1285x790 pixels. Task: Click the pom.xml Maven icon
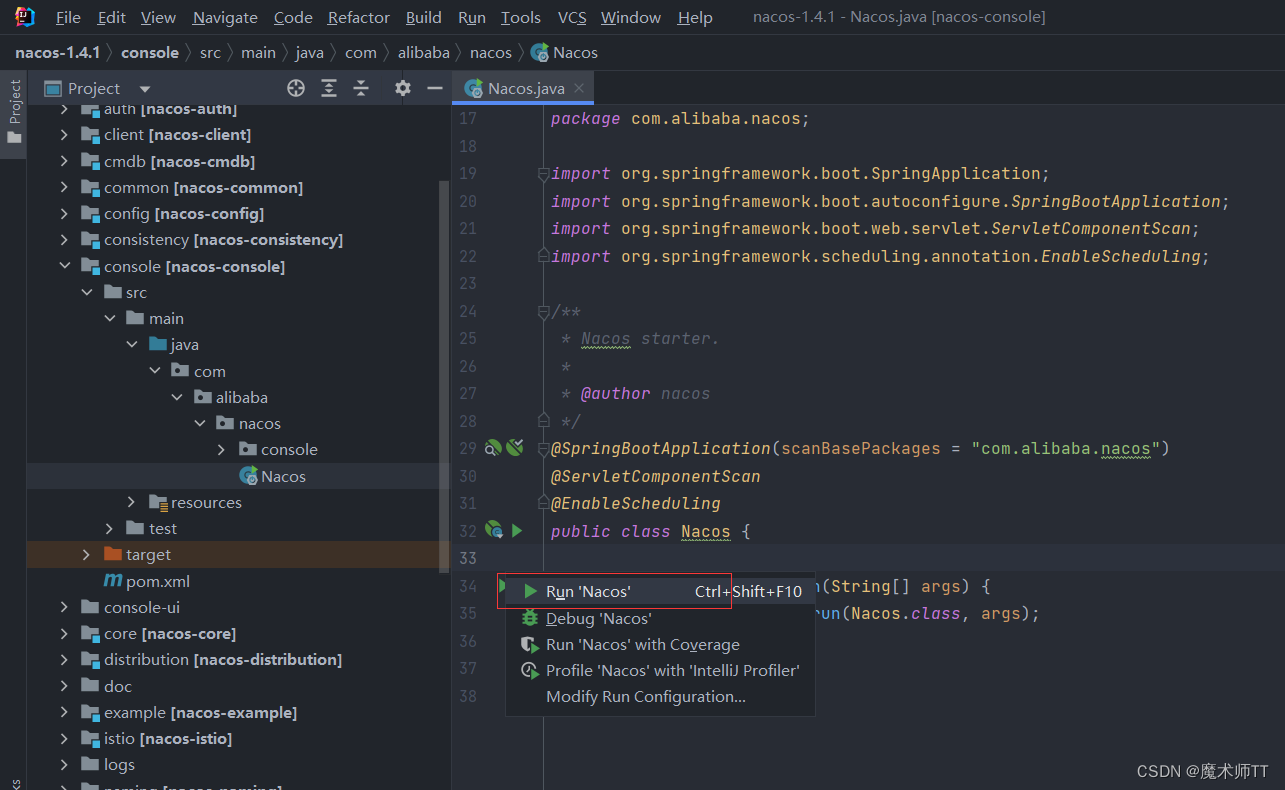[113, 581]
